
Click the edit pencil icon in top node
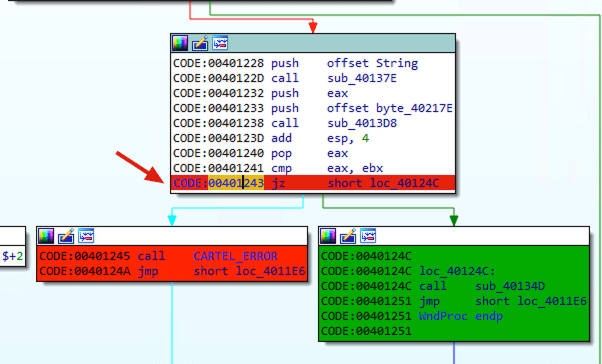pos(200,43)
